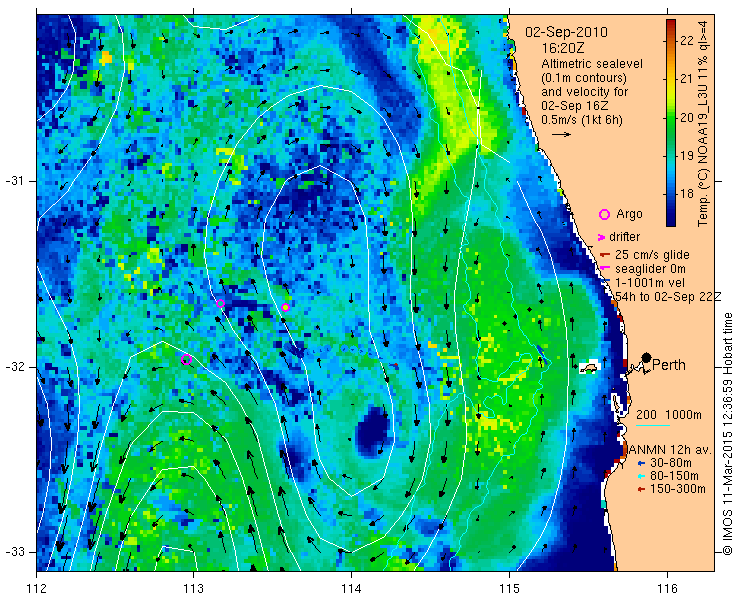Click the cyan 200/1000m isobath legend line
Screen dimensions: 740x600
[x=653, y=425]
